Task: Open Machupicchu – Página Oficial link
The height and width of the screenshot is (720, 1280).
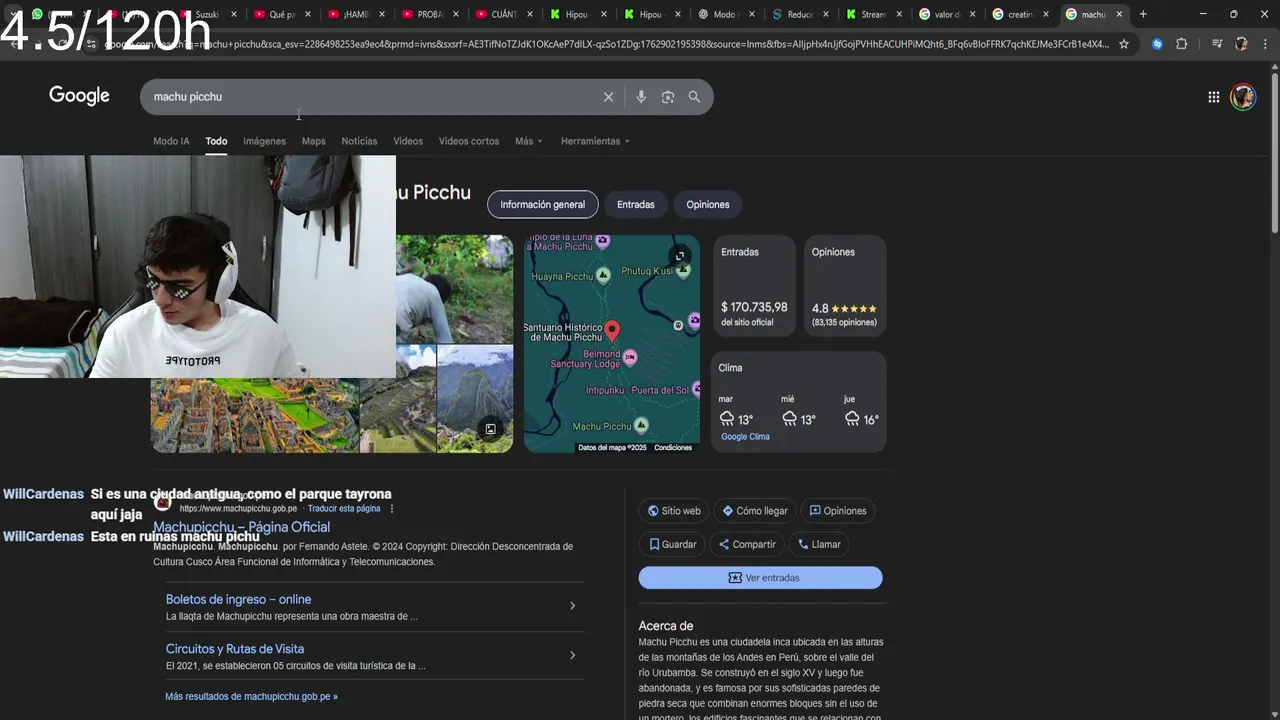Action: (x=241, y=527)
